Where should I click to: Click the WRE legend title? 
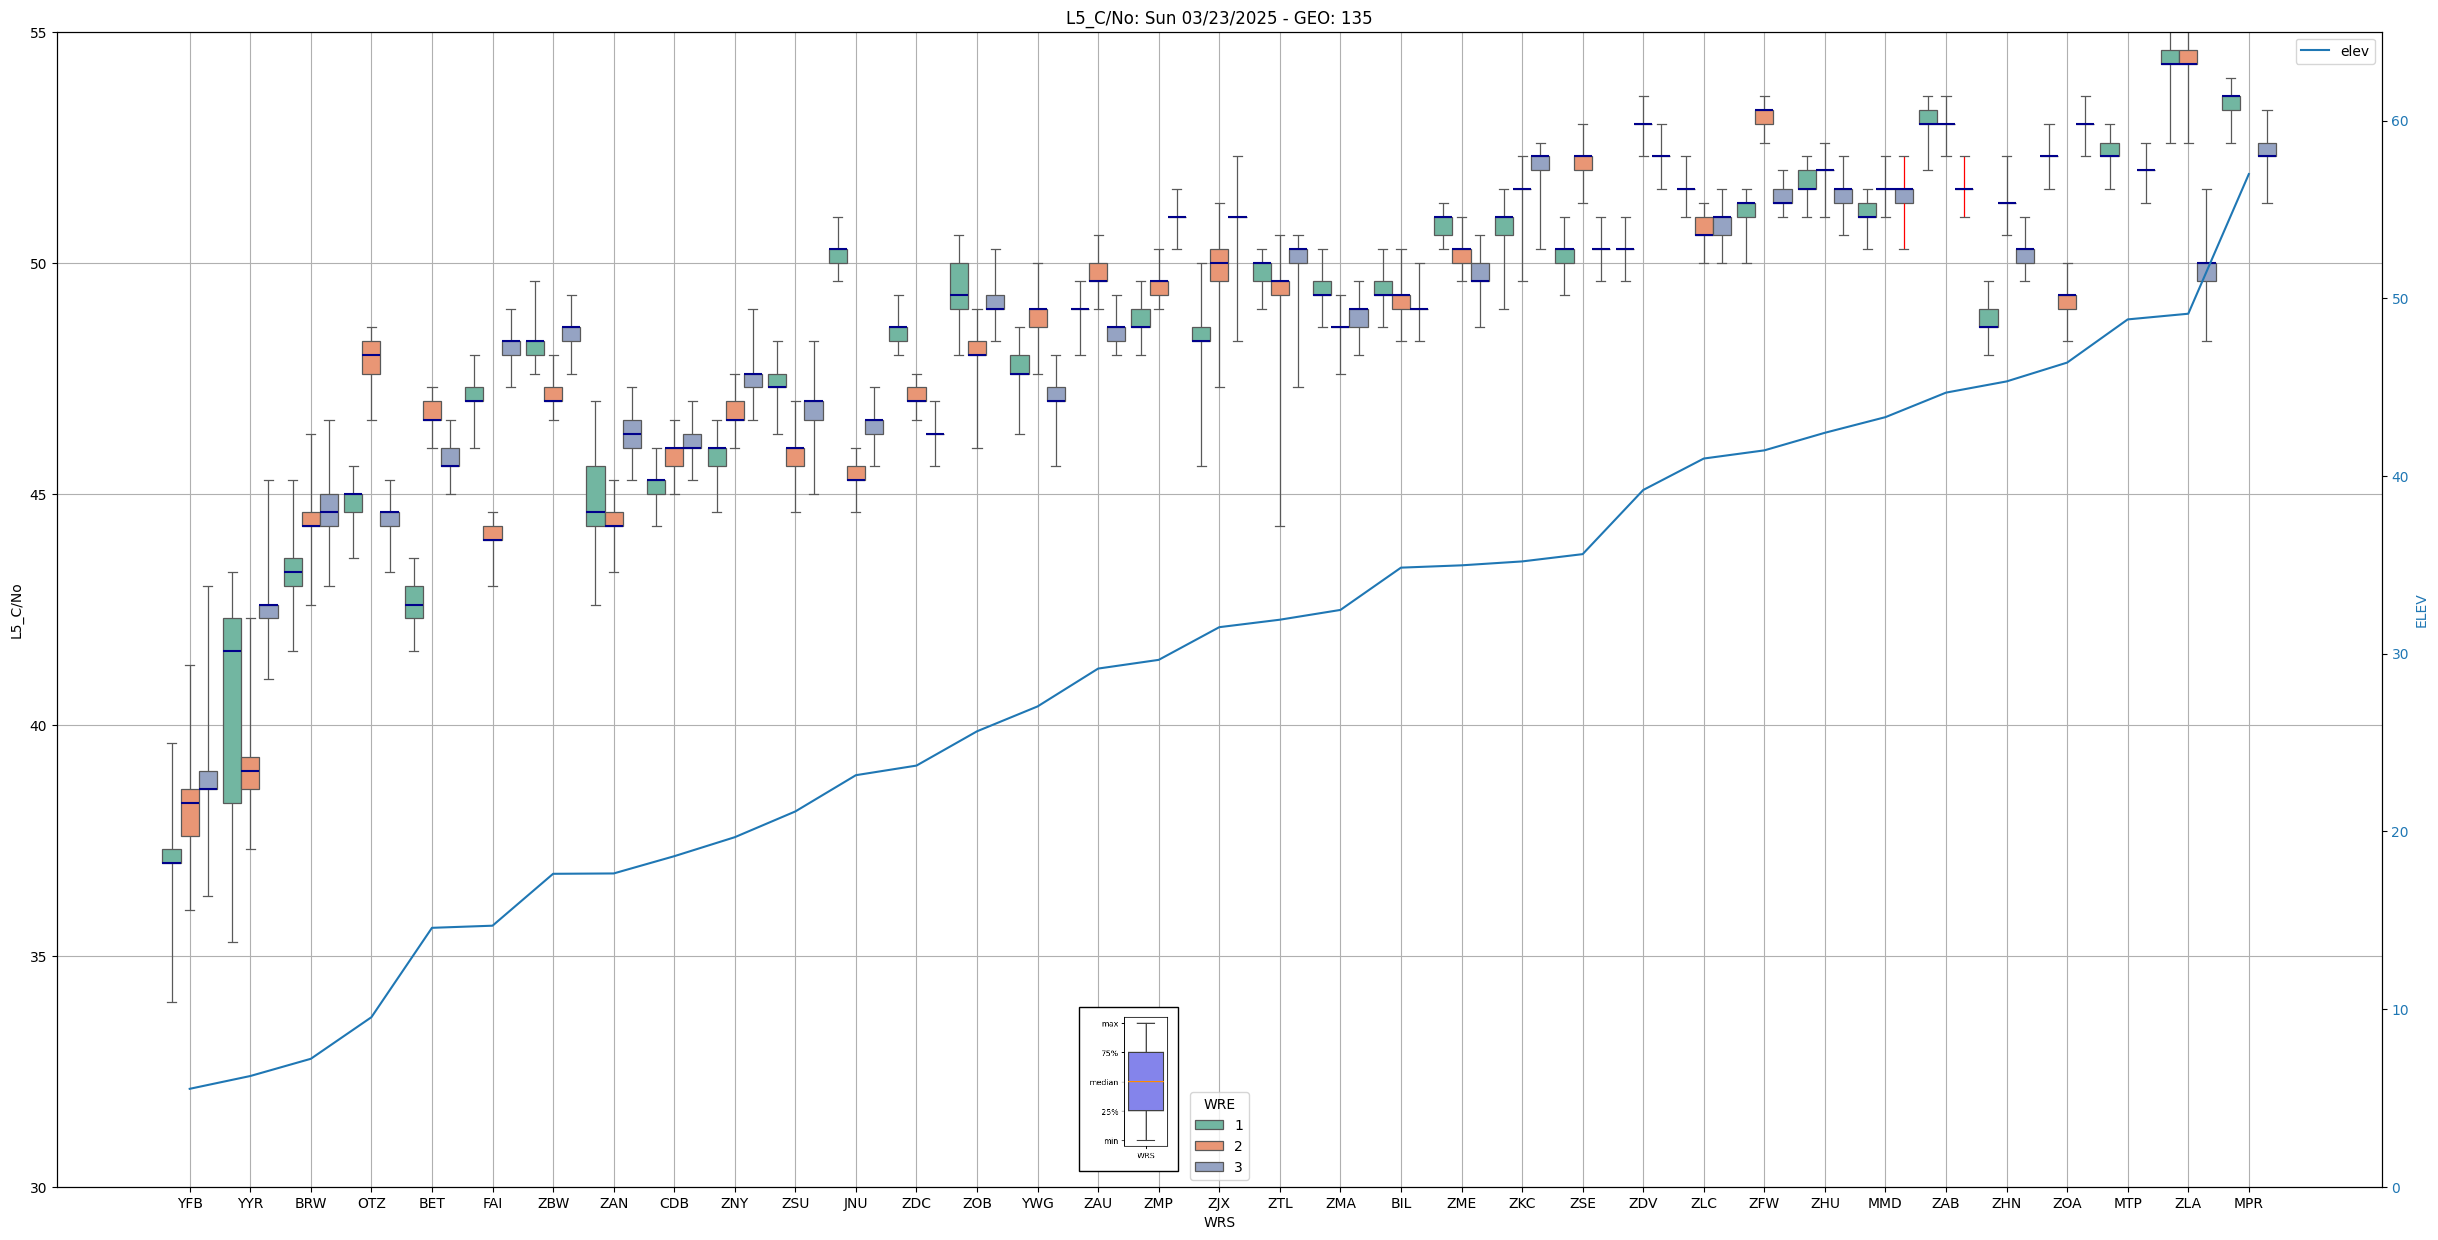(x=1219, y=1104)
